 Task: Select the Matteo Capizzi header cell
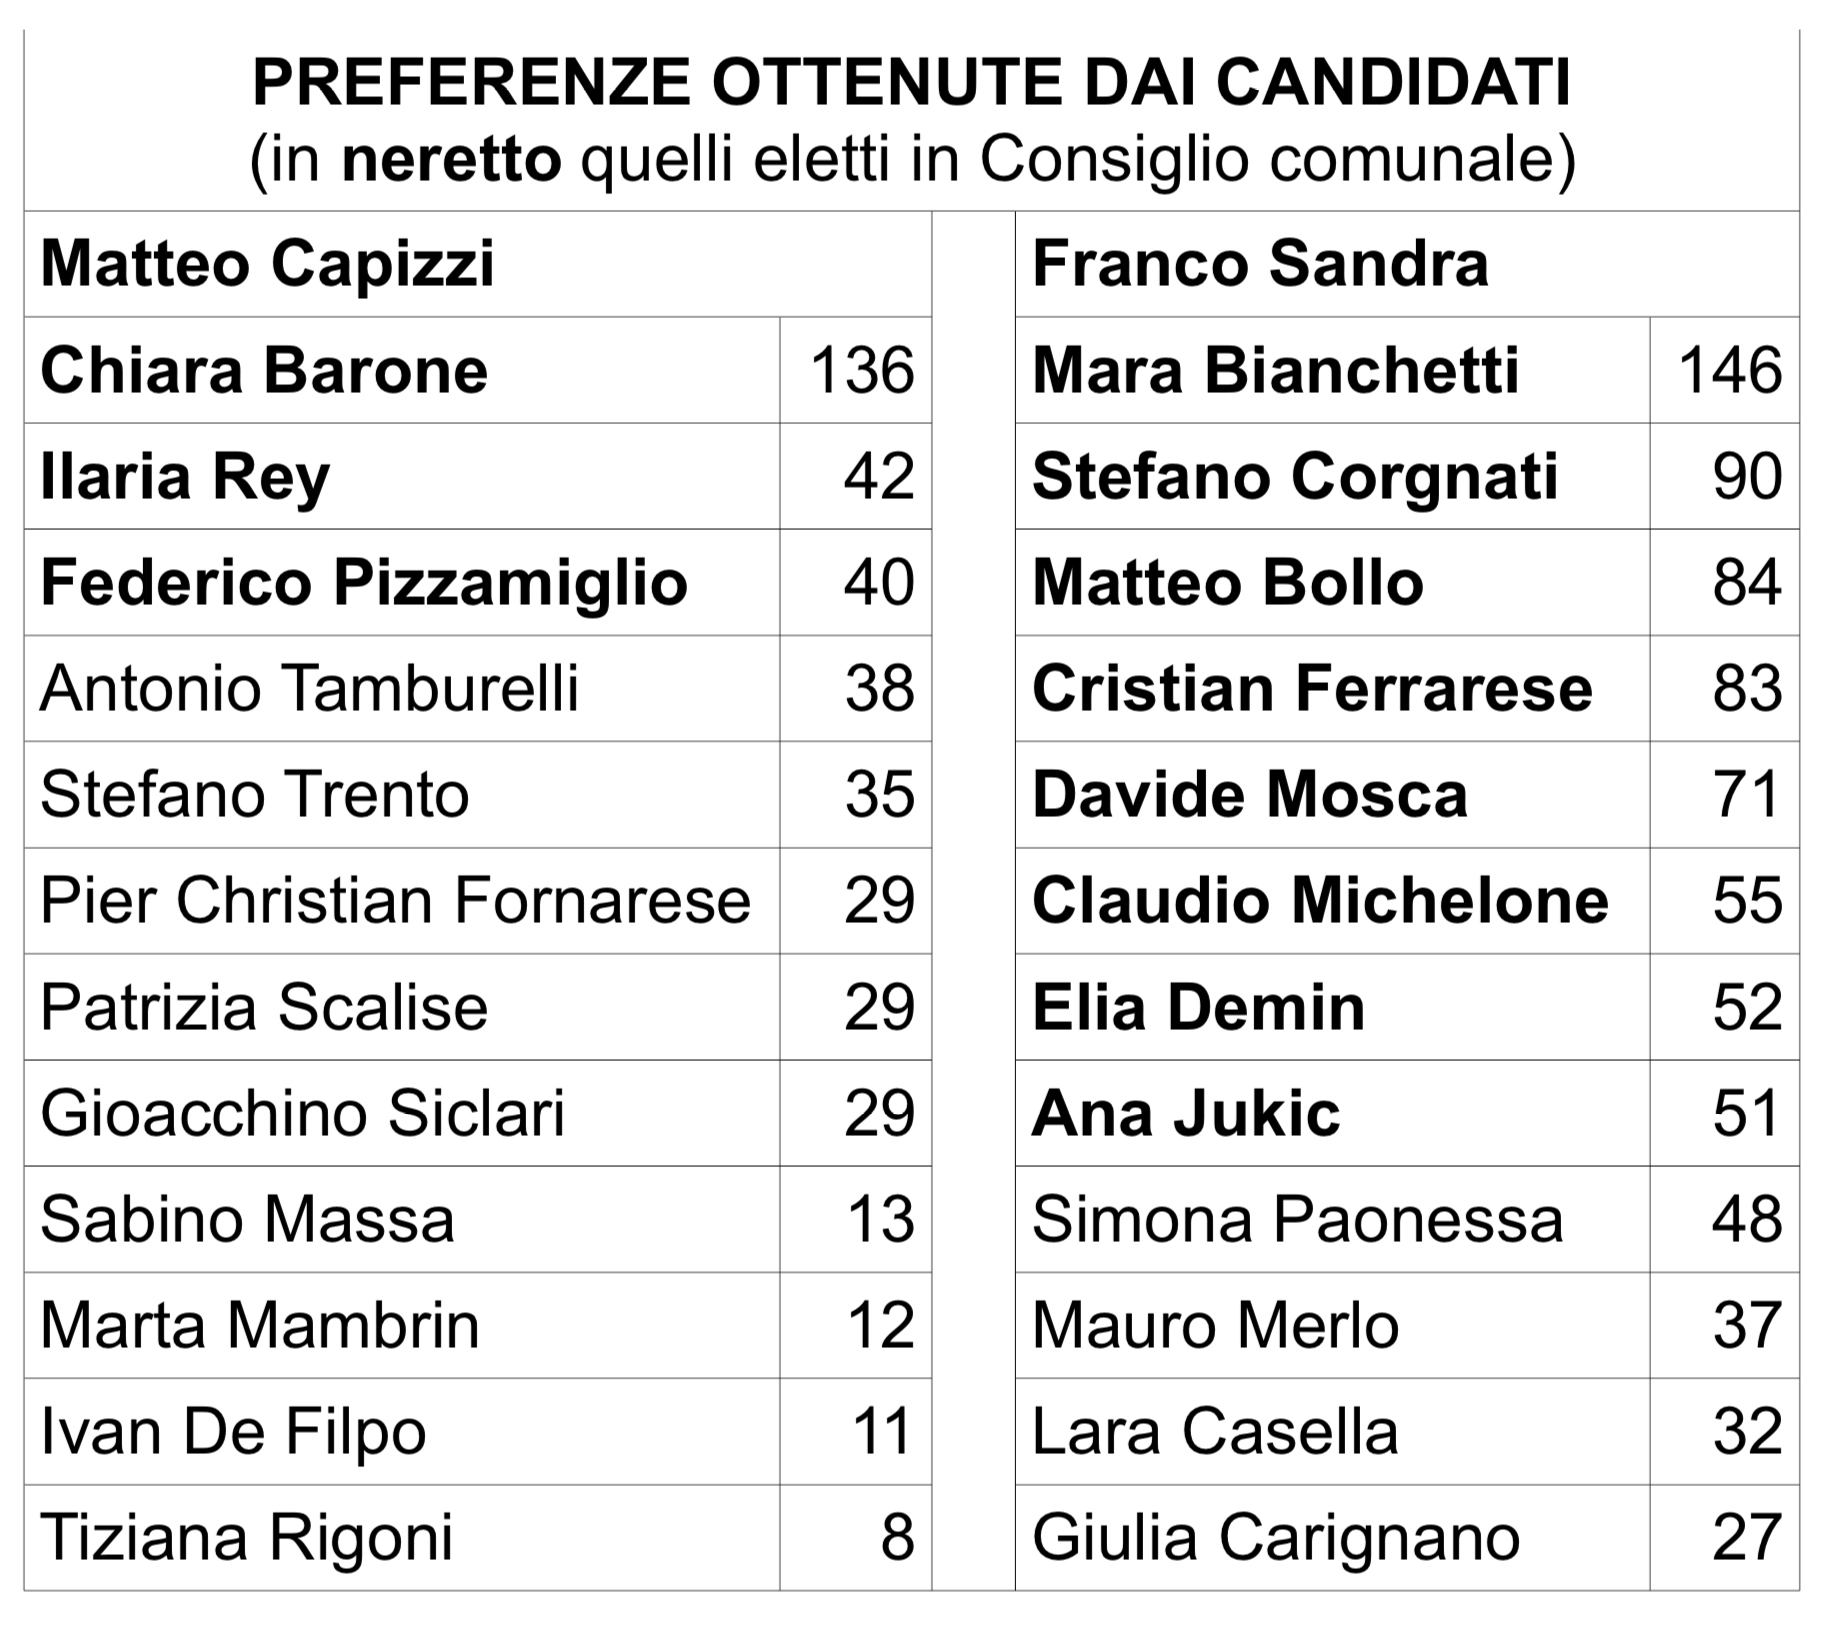click(267, 264)
